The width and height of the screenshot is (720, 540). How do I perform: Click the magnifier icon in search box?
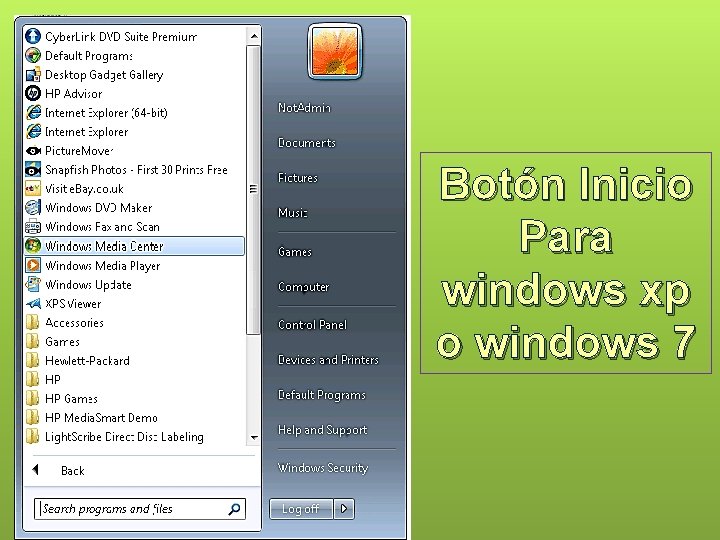pyautogui.click(x=234, y=509)
